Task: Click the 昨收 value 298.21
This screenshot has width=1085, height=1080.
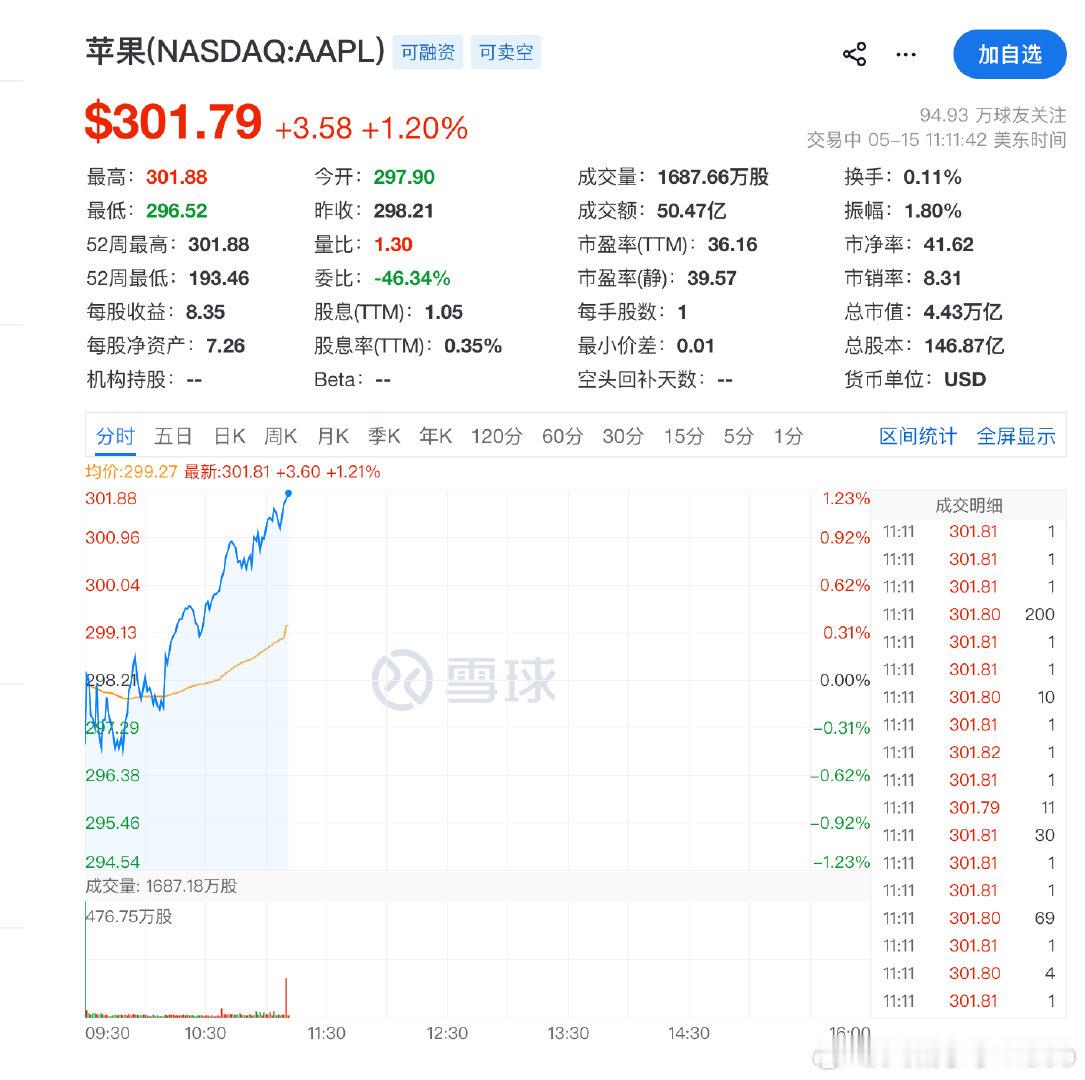Action: click(403, 211)
